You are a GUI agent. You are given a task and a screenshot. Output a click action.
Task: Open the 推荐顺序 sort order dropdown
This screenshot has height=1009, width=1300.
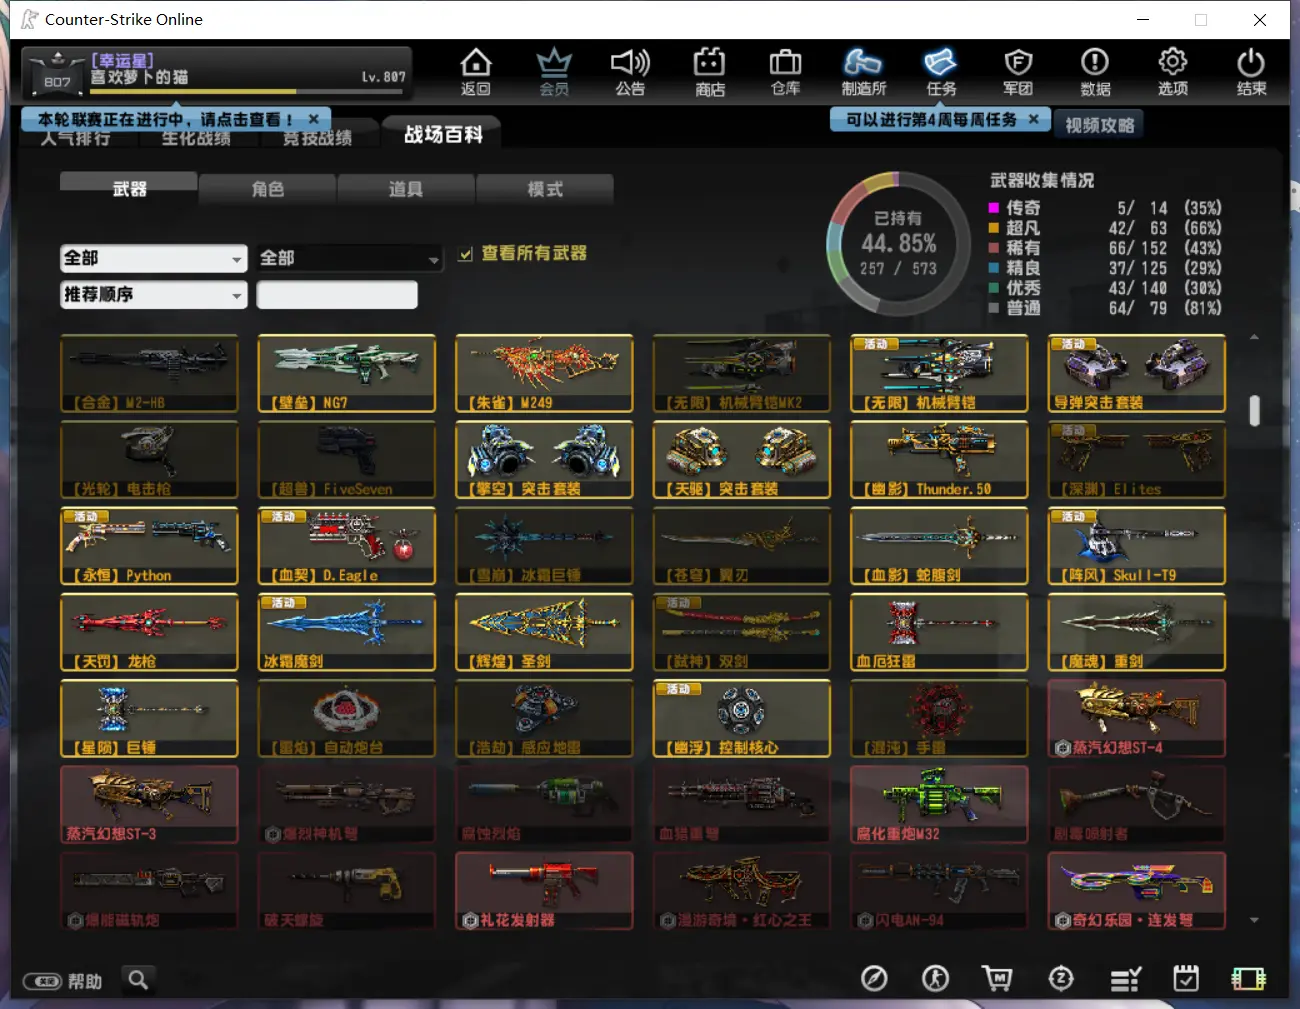click(153, 295)
